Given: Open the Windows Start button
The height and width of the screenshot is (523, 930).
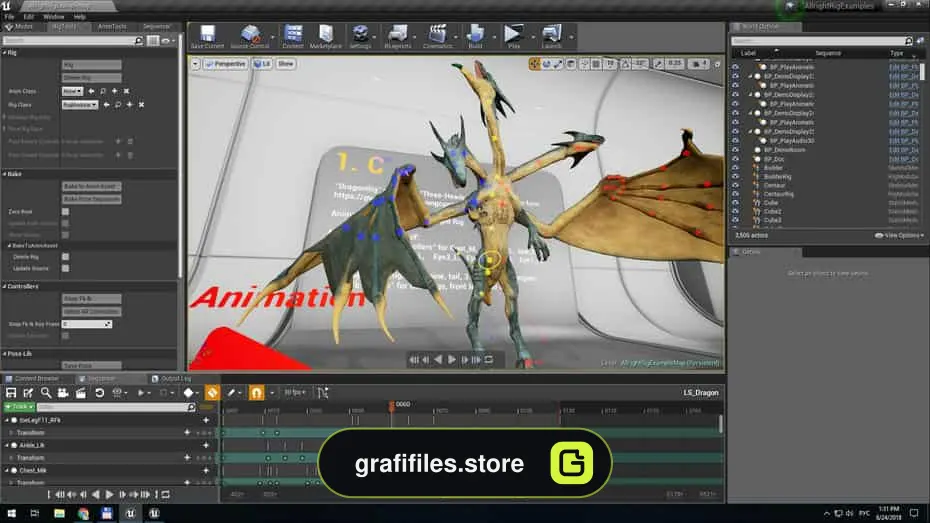Looking at the screenshot, I should (x=11, y=513).
